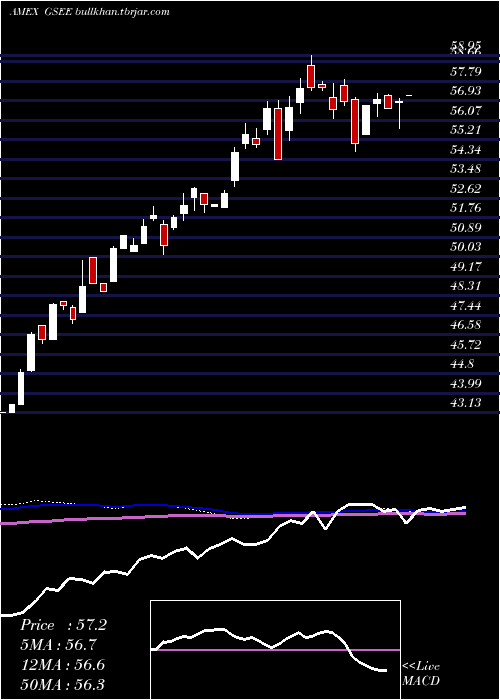Select the 57.79 price axis label
Viewport: 500px width, 700px height.
tap(466, 71)
